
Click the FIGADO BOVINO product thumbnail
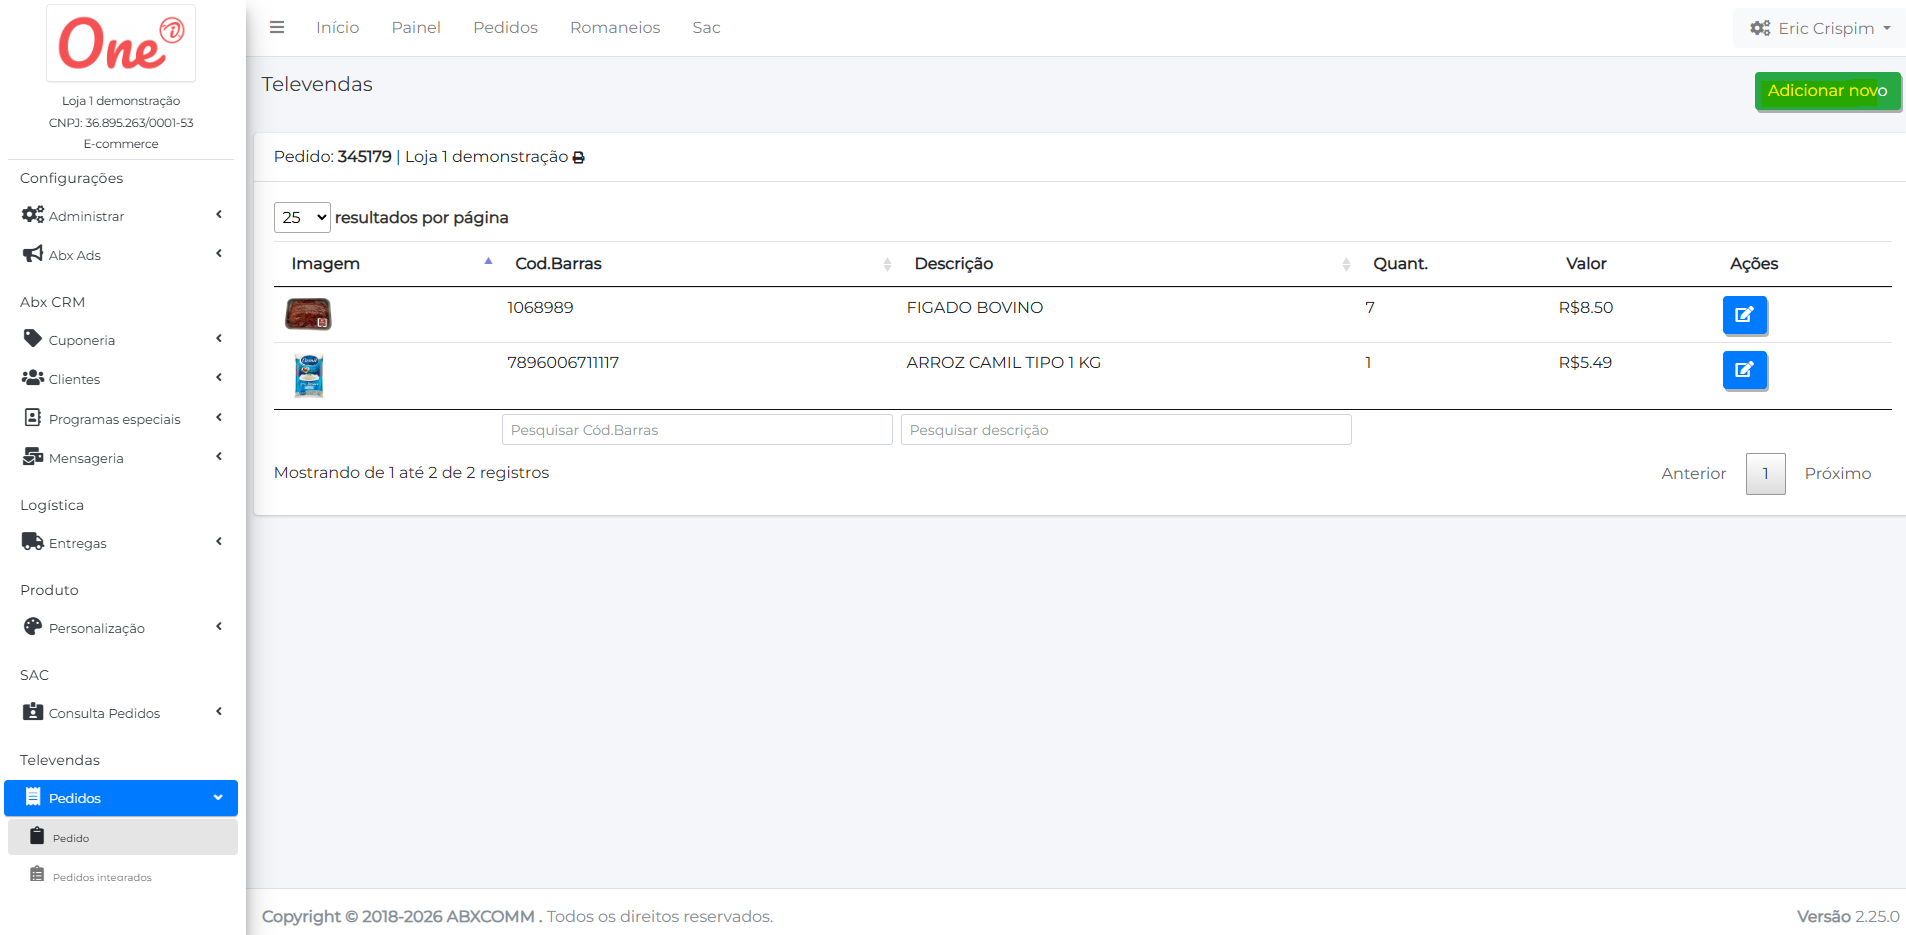308,314
